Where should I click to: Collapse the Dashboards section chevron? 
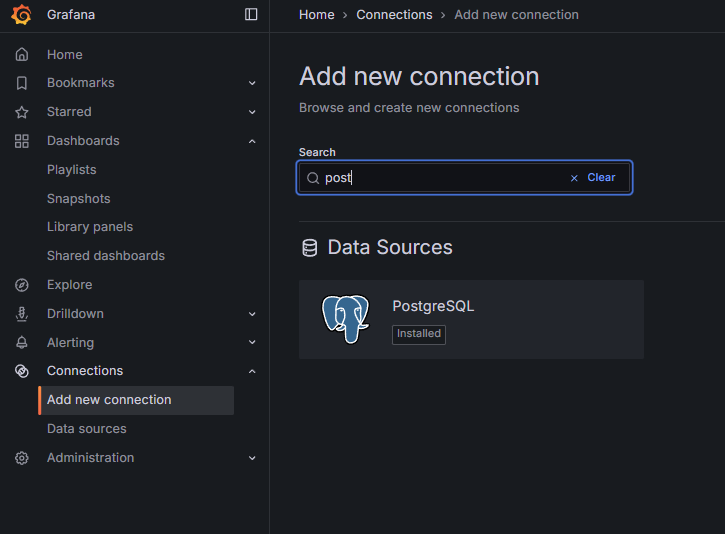pyautogui.click(x=252, y=141)
